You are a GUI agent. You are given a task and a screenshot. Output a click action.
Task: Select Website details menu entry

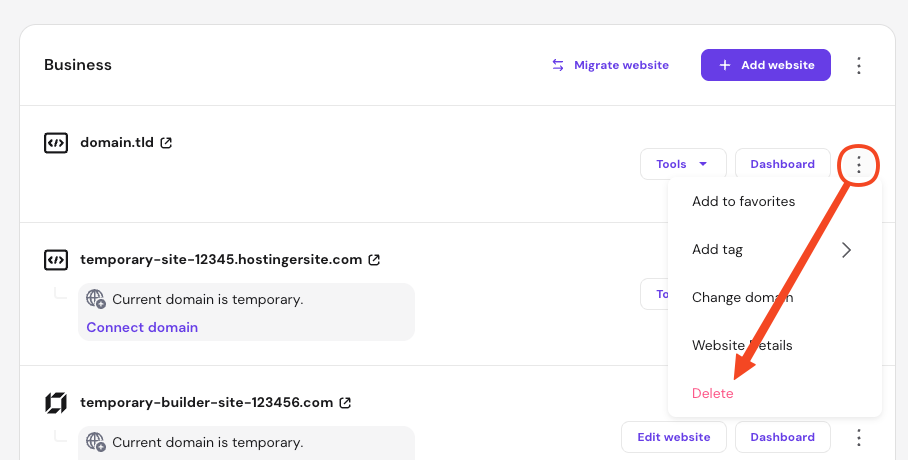coord(742,346)
